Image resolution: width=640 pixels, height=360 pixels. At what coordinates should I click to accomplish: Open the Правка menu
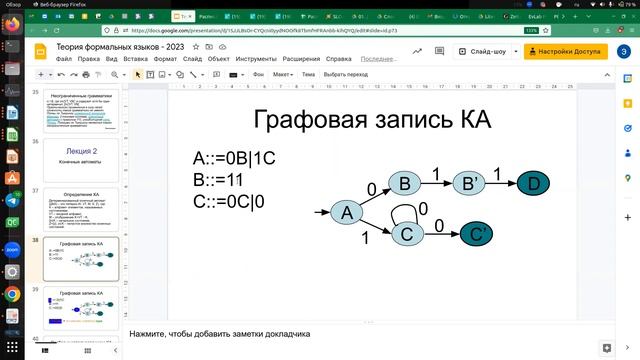(x=89, y=59)
